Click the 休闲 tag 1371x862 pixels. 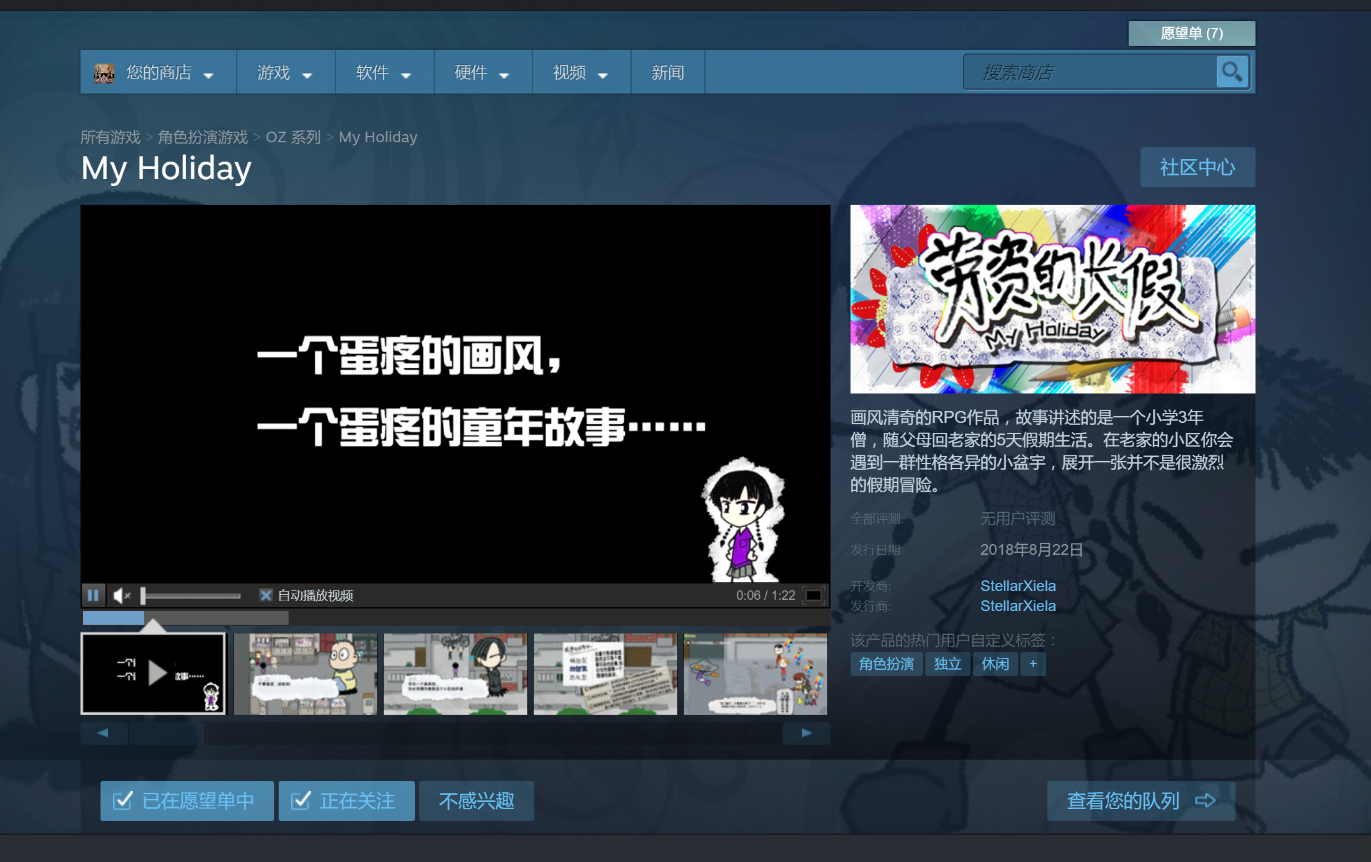[x=996, y=664]
